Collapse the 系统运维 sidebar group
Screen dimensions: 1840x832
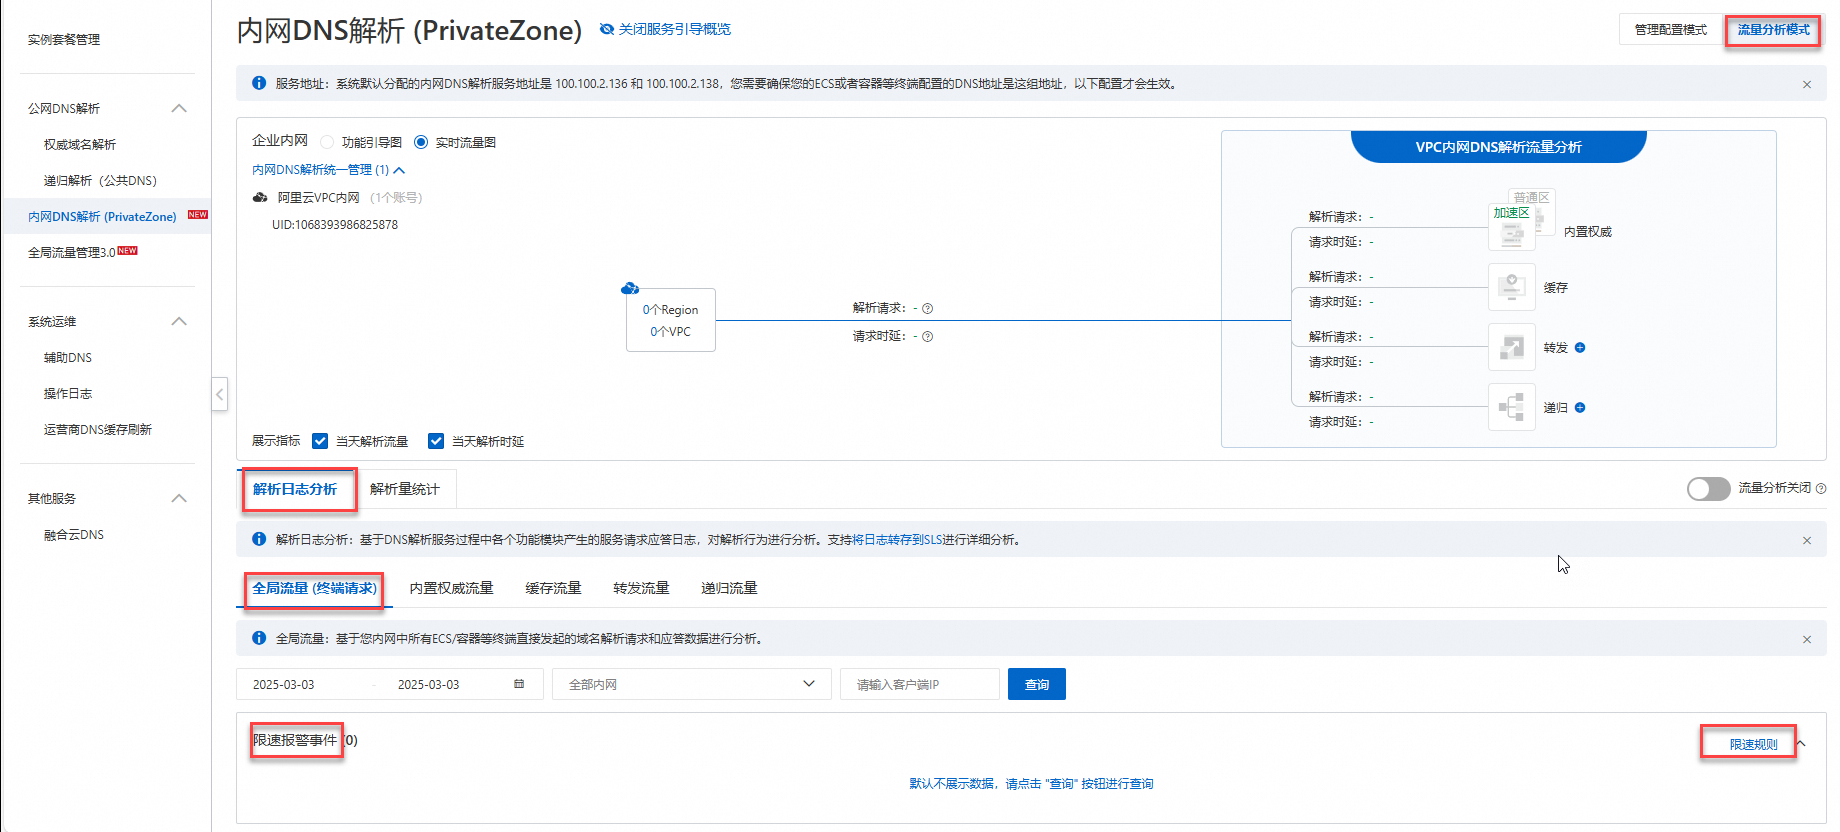click(179, 321)
